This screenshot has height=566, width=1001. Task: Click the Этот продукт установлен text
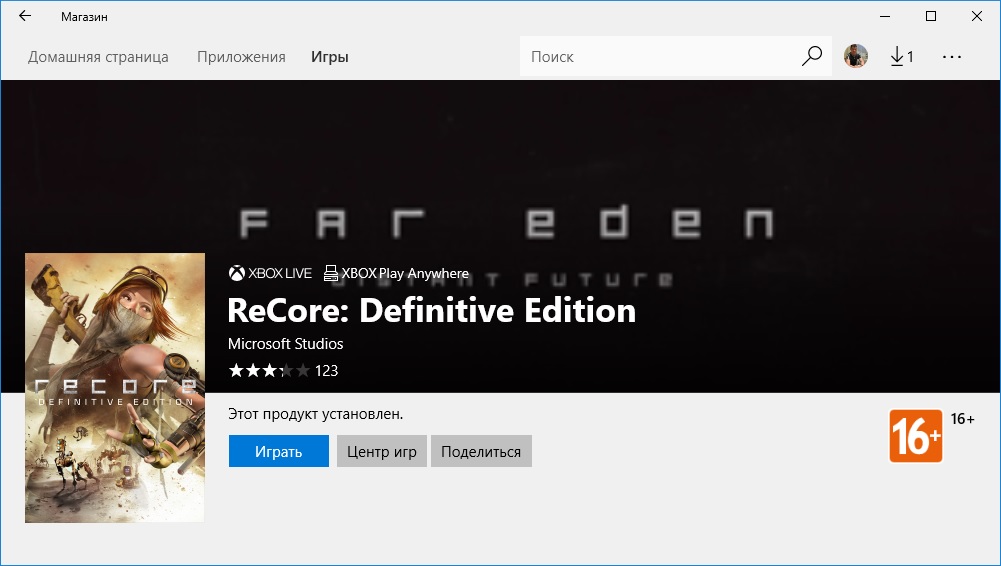click(315, 414)
